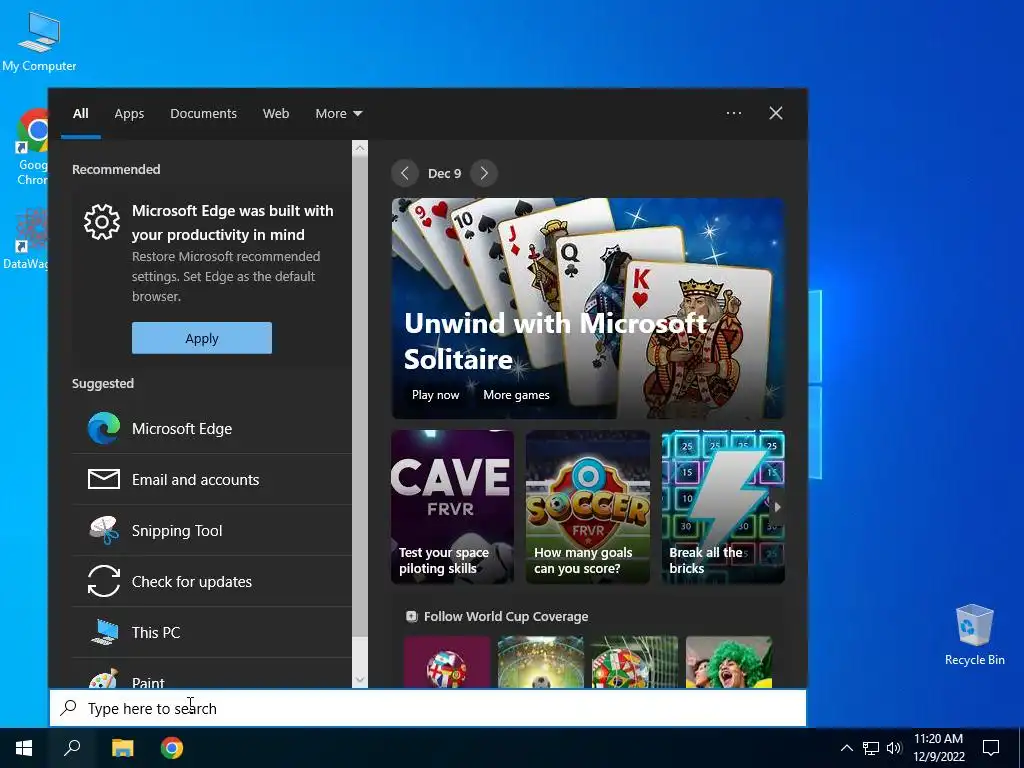Switch to the All tab

tap(81, 113)
